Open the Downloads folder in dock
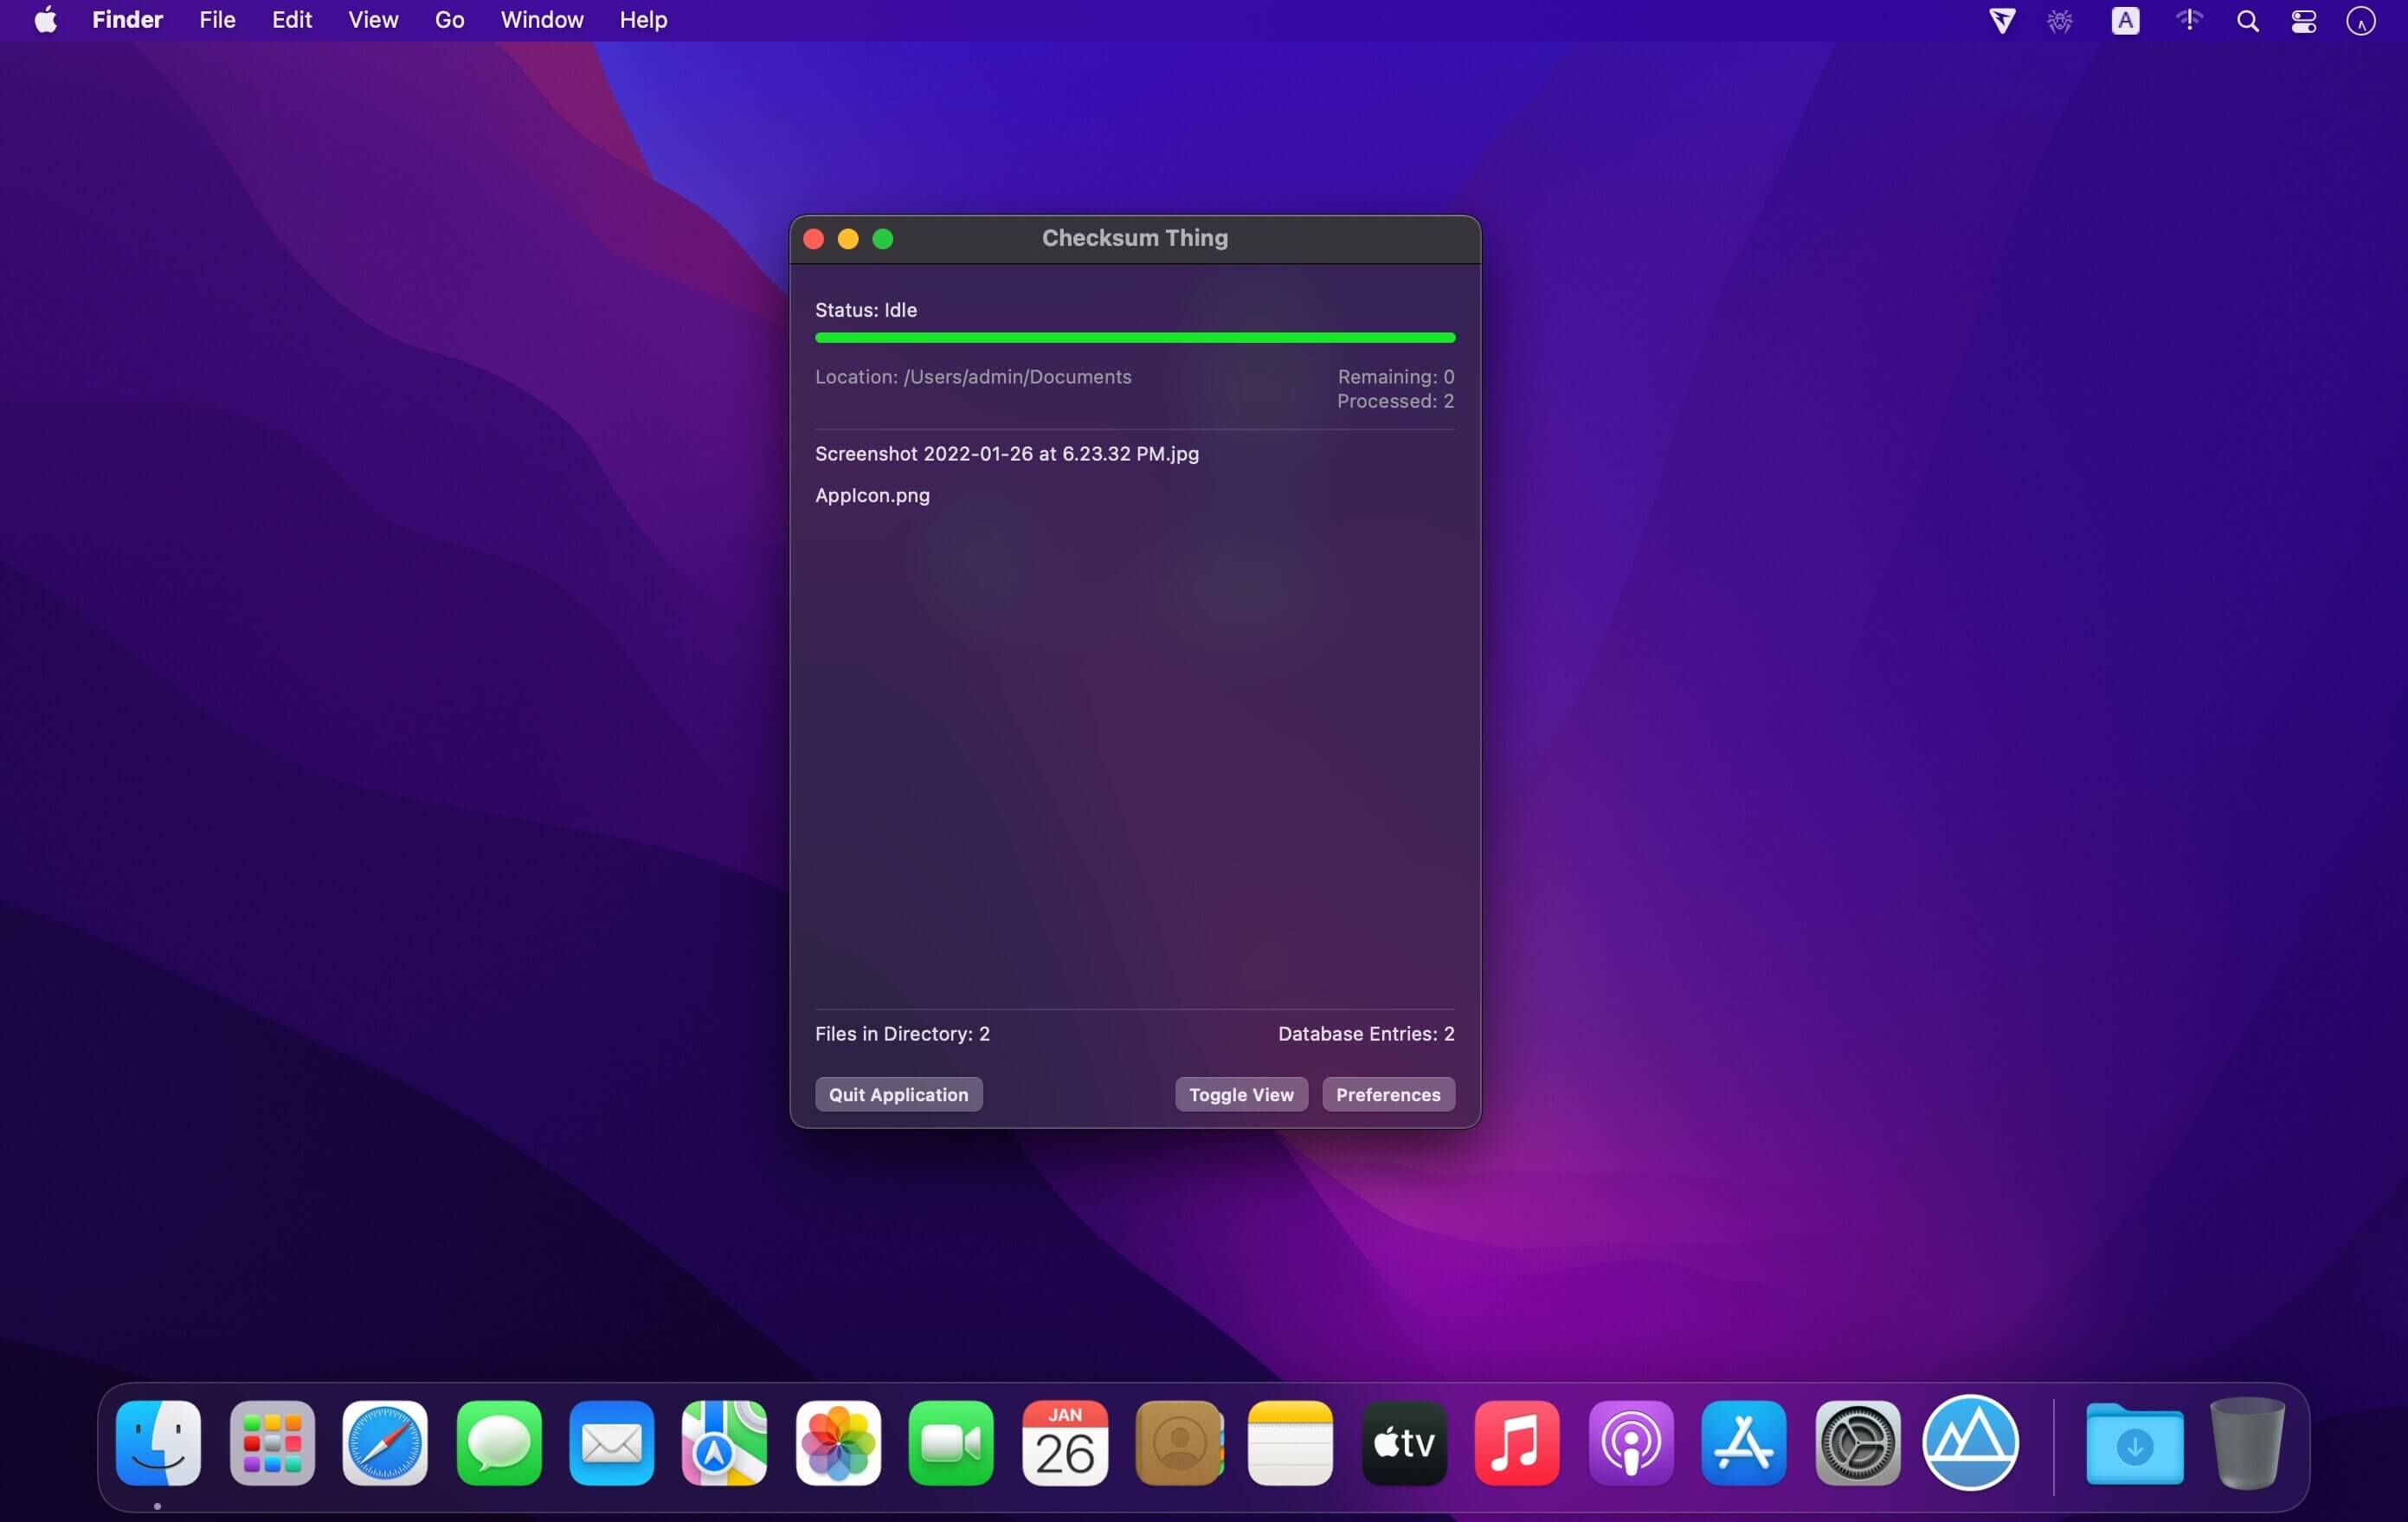The width and height of the screenshot is (2408, 1522). [x=2134, y=1445]
